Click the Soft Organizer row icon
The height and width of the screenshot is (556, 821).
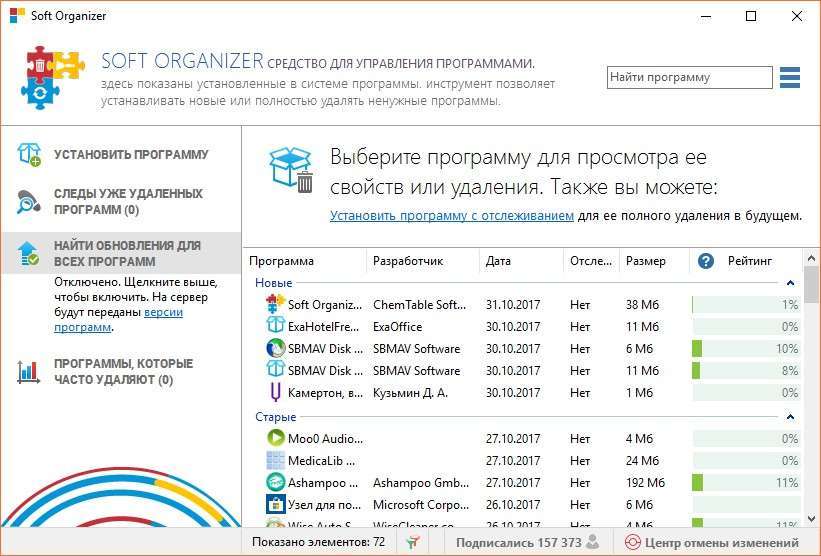[275, 304]
